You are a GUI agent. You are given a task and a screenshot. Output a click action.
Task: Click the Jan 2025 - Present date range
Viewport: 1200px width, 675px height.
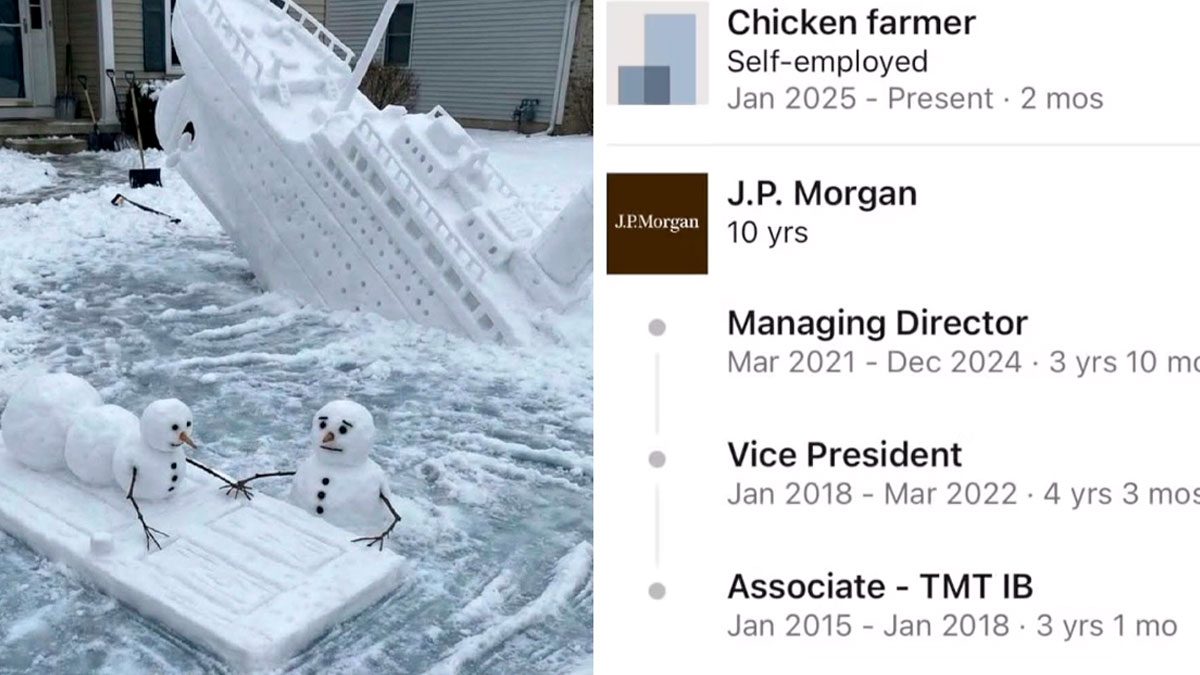(x=860, y=99)
